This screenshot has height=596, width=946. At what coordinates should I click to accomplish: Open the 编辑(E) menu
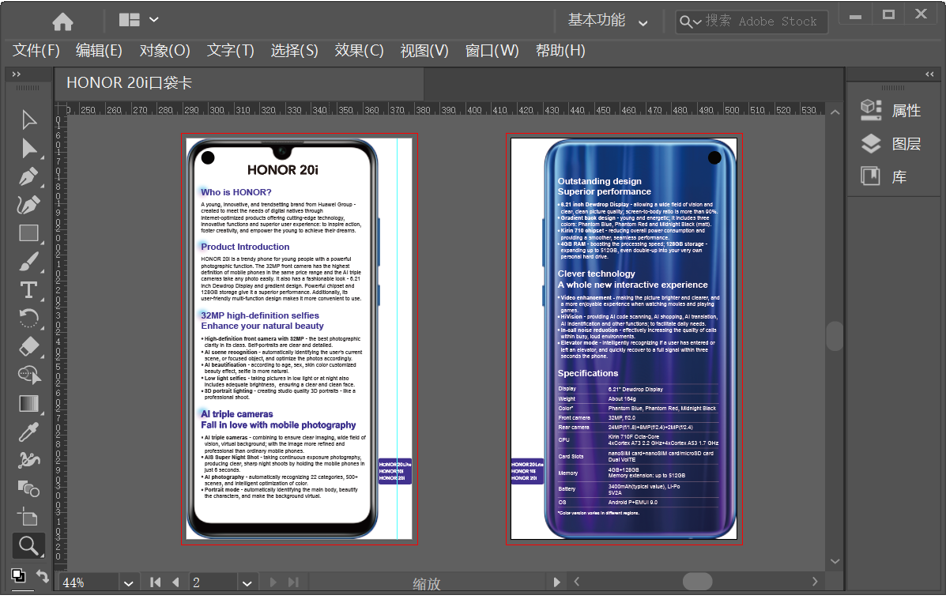[x=99, y=51]
